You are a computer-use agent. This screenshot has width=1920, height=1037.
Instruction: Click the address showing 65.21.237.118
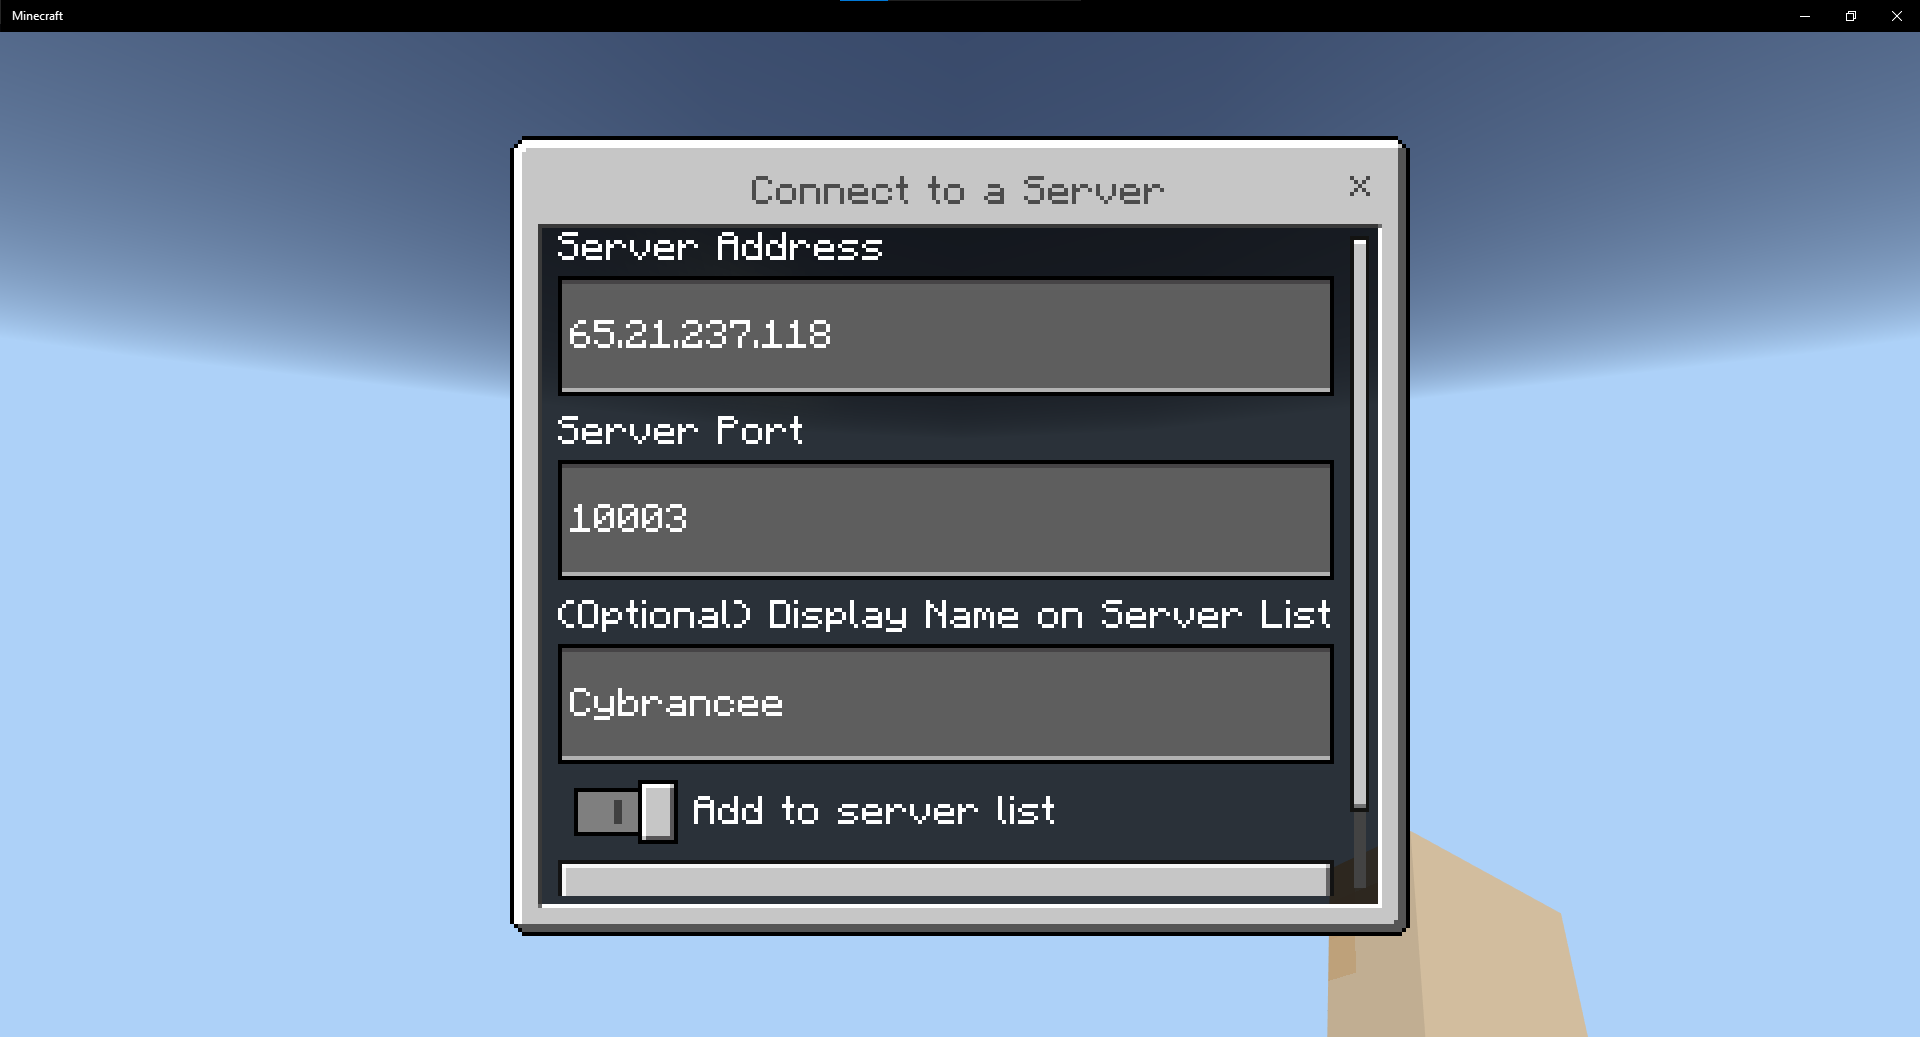pyautogui.click(x=944, y=336)
